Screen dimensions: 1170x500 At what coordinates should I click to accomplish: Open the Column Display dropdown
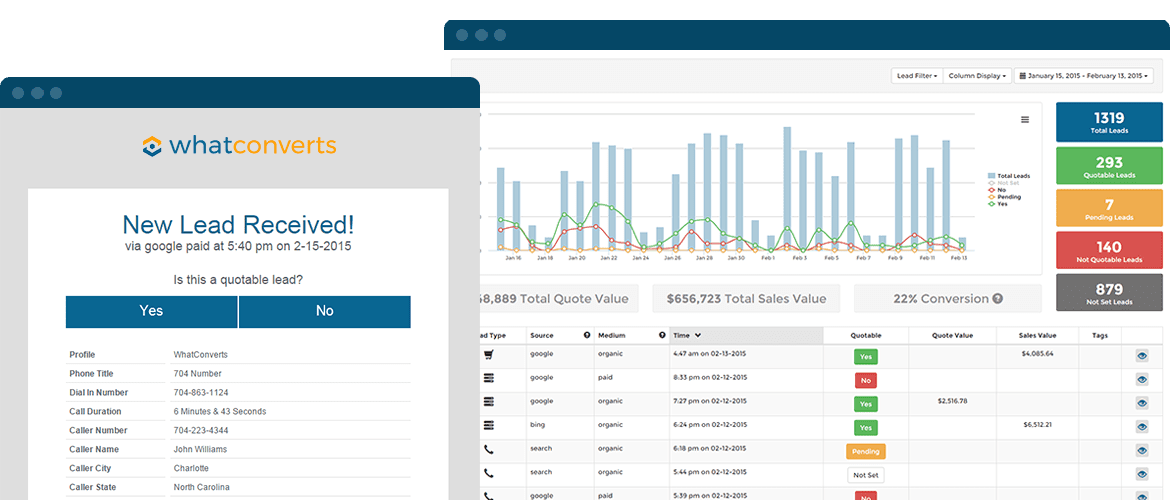(x=977, y=76)
